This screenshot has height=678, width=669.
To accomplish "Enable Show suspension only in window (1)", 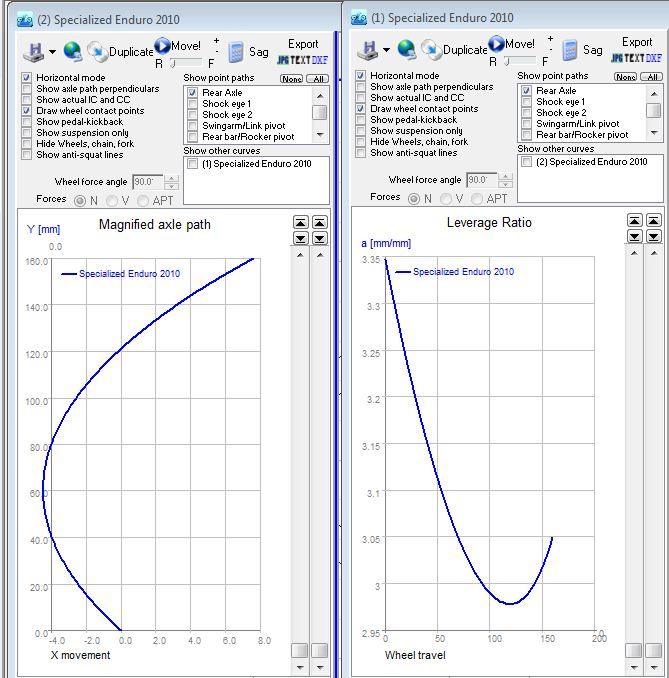I will pos(360,131).
